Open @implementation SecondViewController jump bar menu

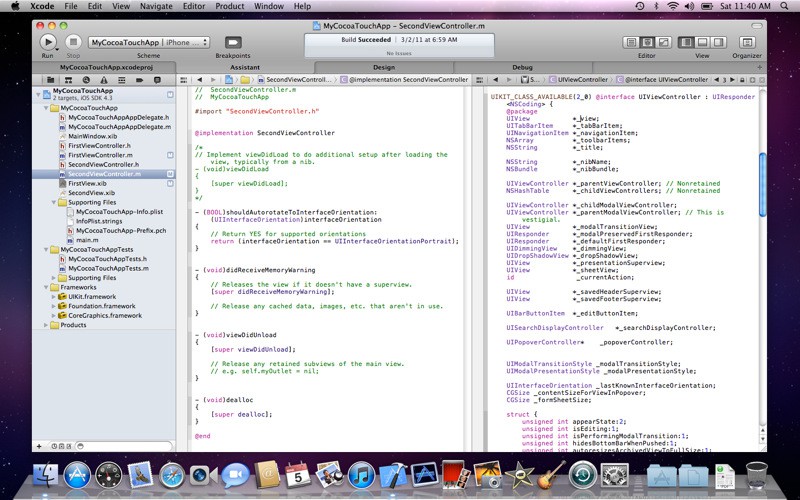click(x=405, y=80)
